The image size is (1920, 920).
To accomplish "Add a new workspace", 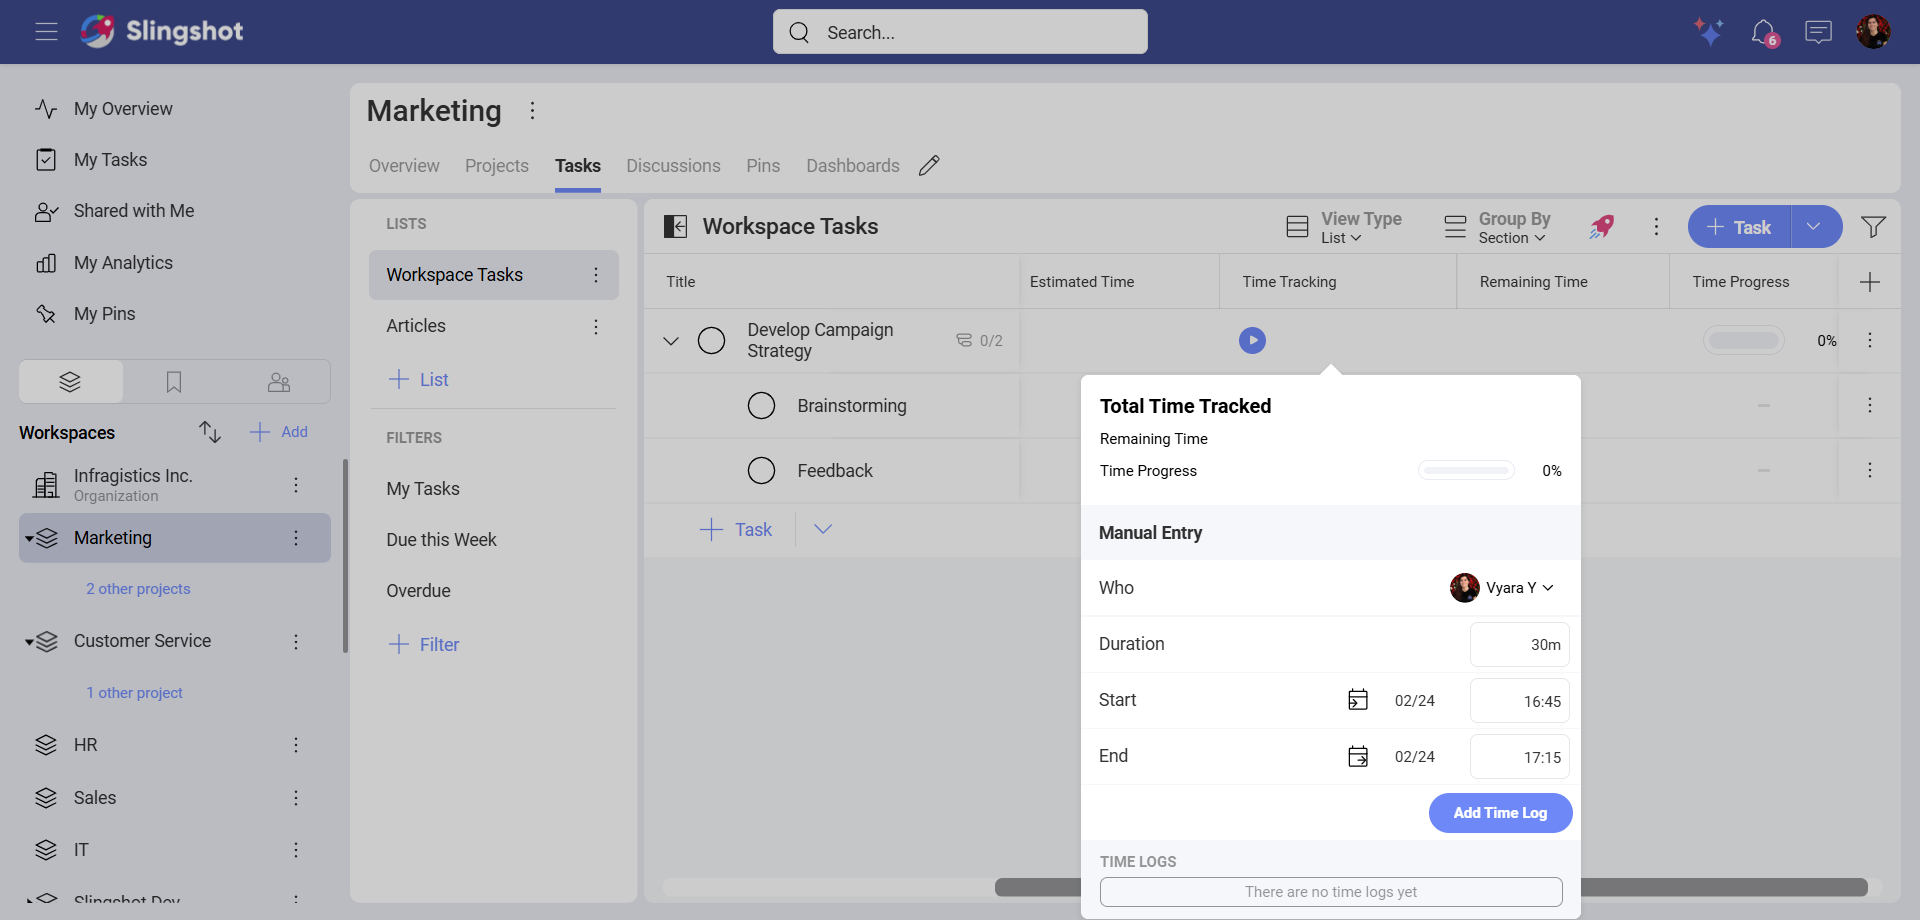I will 279,432.
